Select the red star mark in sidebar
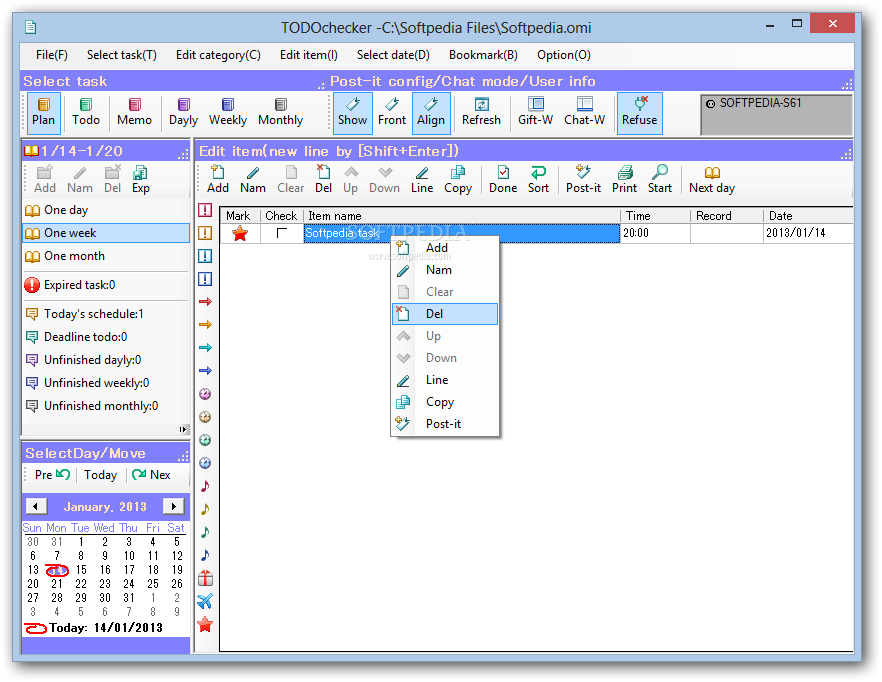882x682 pixels. [205, 624]
